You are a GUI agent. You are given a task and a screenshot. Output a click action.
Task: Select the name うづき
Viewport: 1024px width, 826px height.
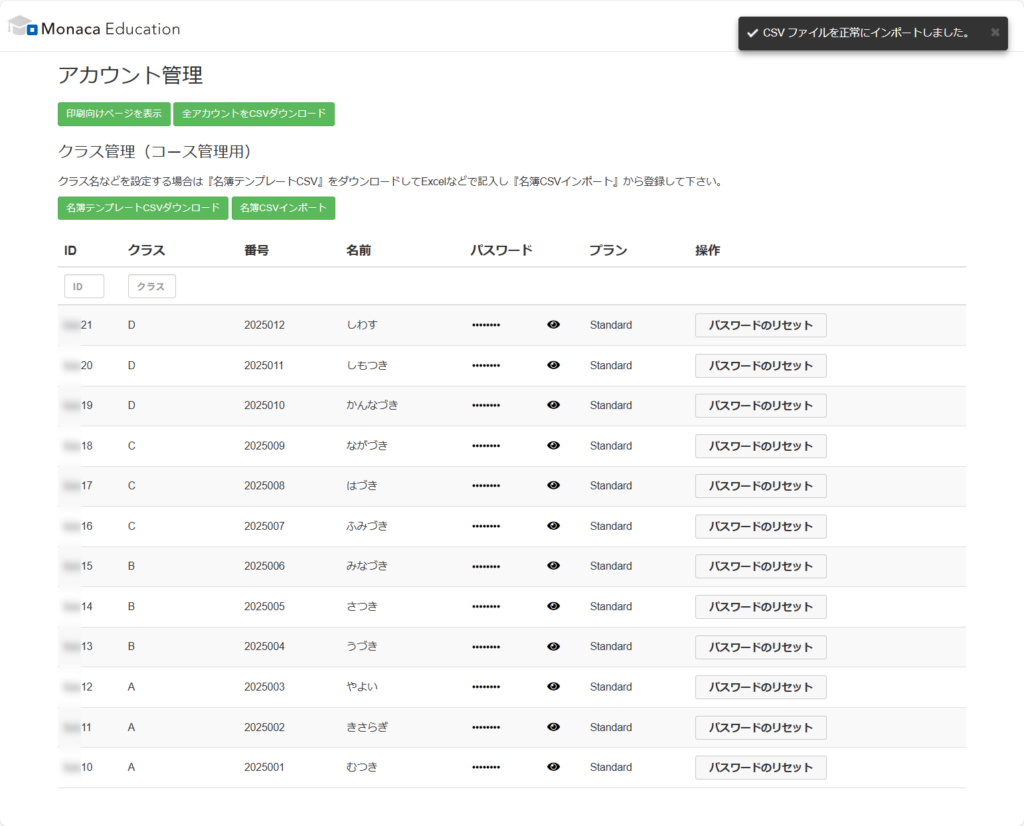coord(362,646)
